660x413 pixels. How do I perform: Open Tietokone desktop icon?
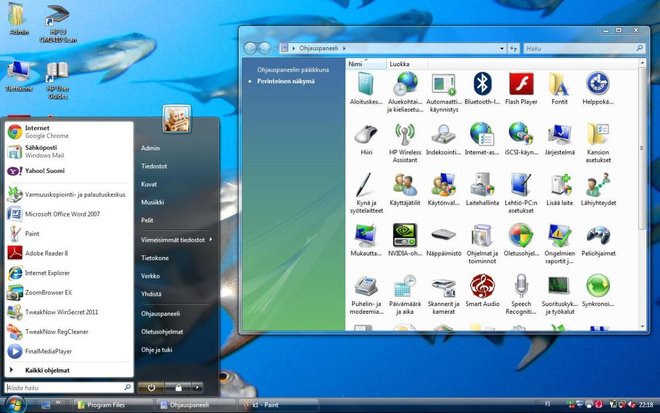pos(19,76)
